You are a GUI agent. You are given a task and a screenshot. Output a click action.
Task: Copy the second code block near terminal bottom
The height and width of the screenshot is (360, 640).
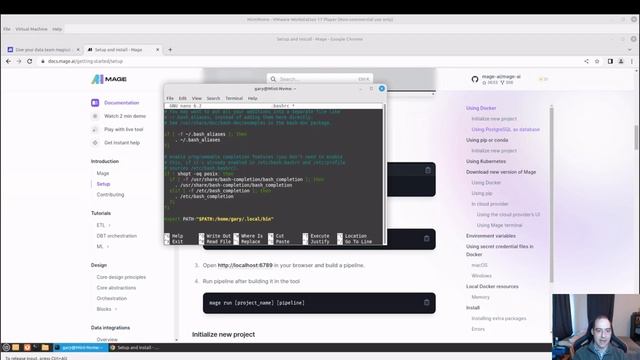[427, 238]
